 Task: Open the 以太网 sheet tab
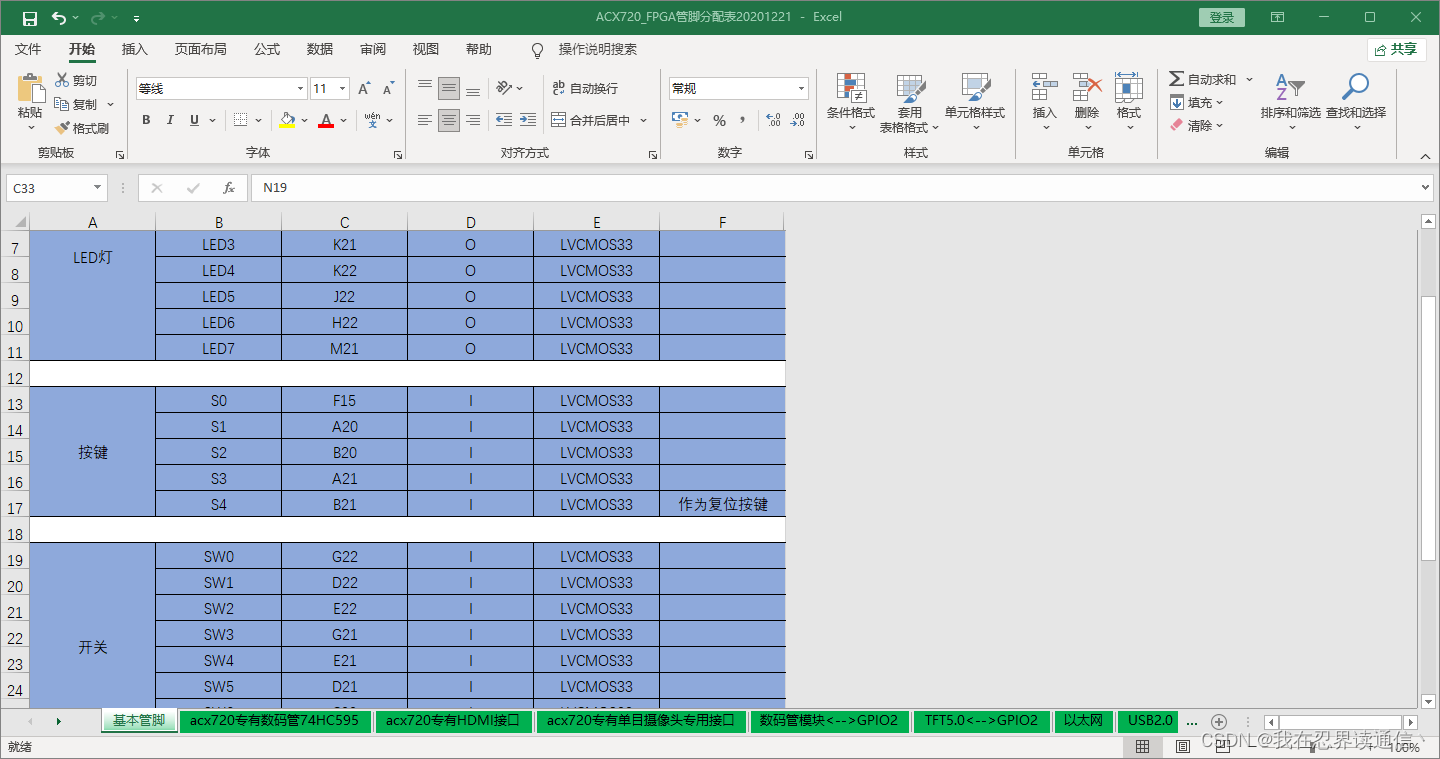[1084, 720]
